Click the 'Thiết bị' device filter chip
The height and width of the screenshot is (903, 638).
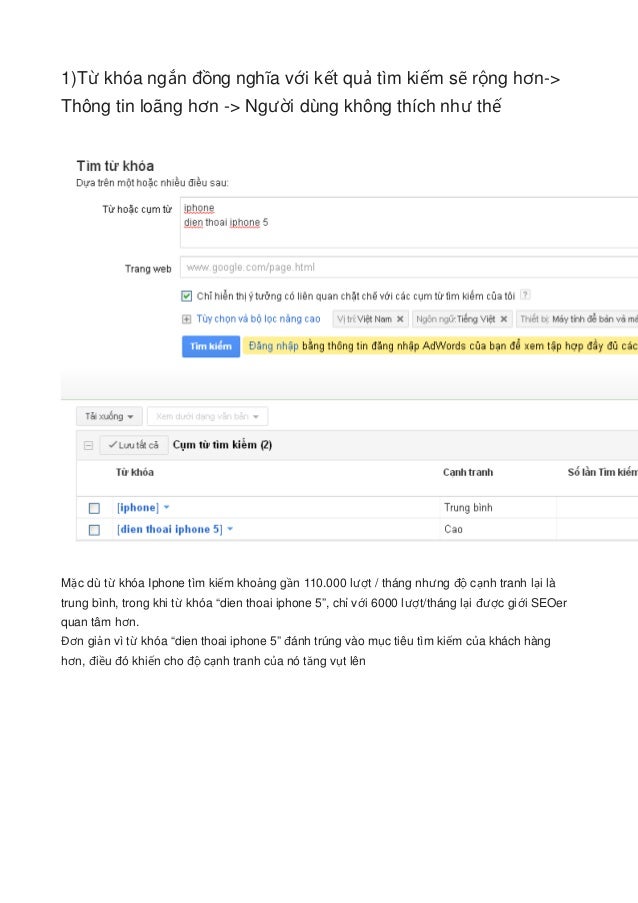pos(577,319)
